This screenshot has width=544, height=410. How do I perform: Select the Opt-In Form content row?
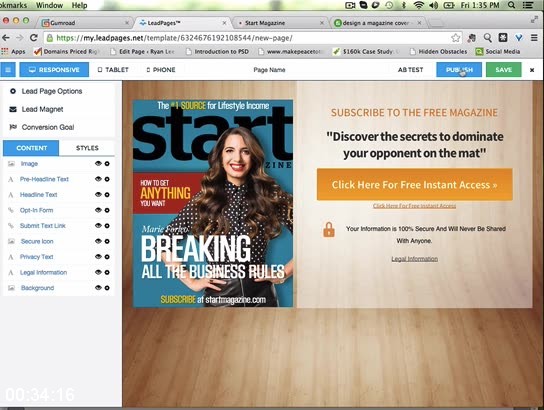tap(59, 210)
